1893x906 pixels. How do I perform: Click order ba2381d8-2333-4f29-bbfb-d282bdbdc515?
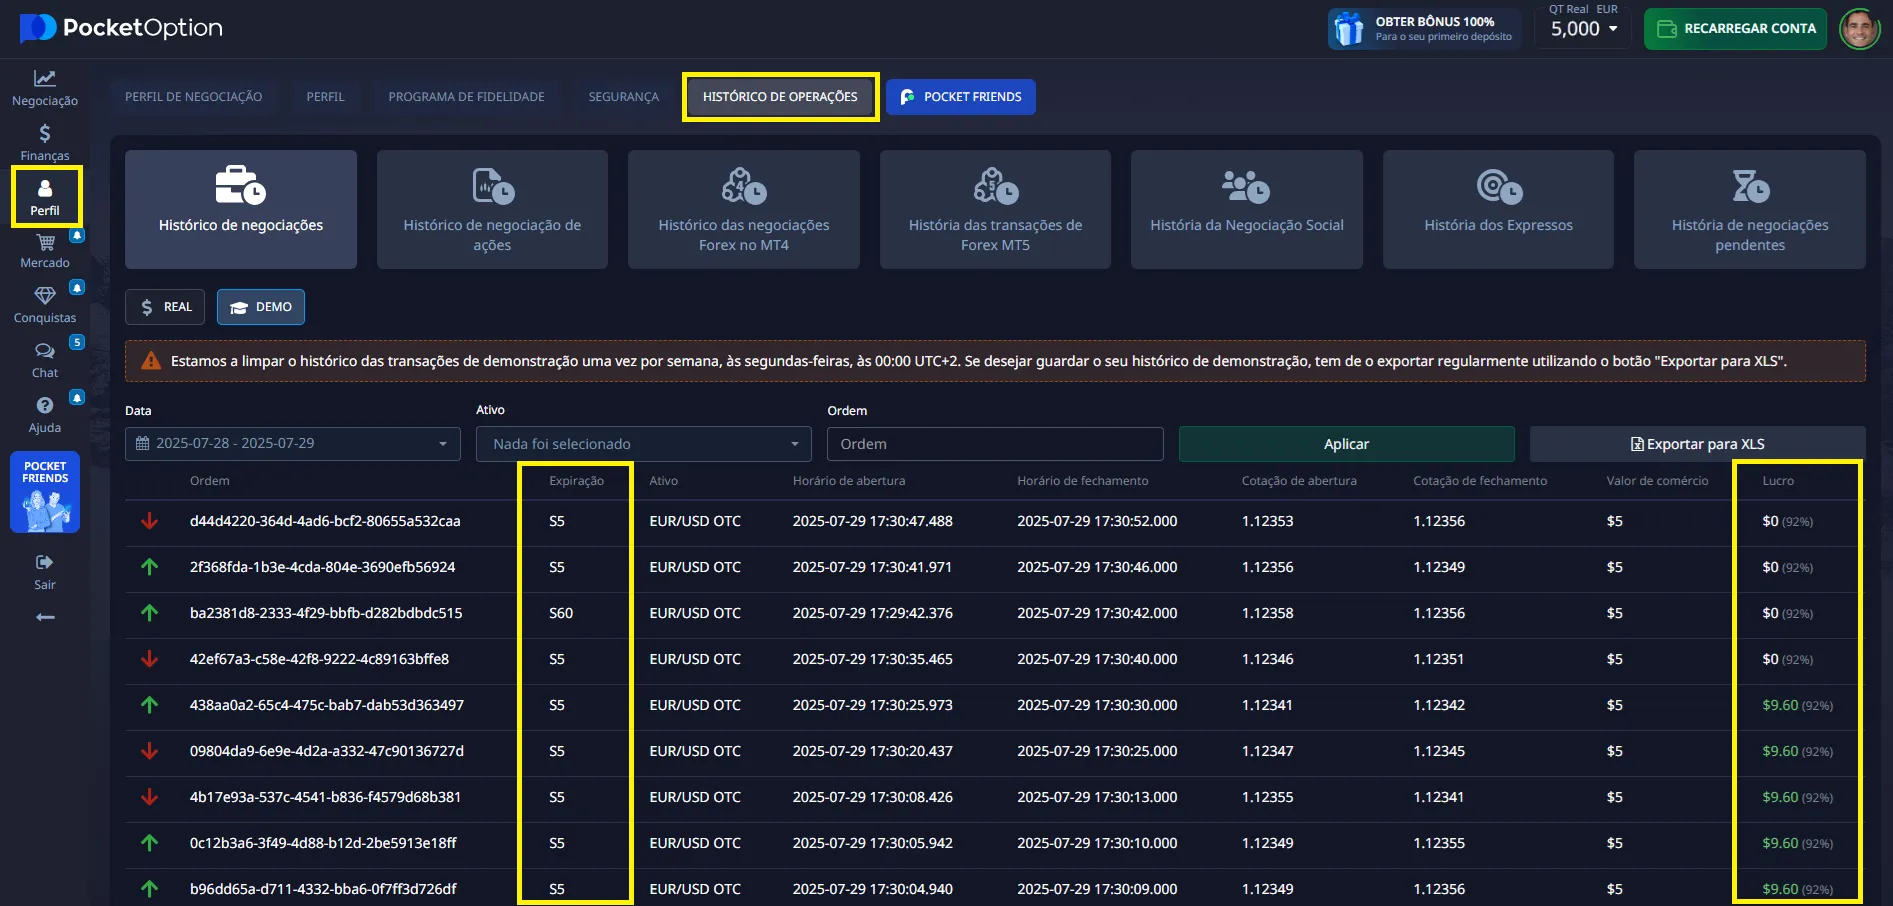coord(326,613)
